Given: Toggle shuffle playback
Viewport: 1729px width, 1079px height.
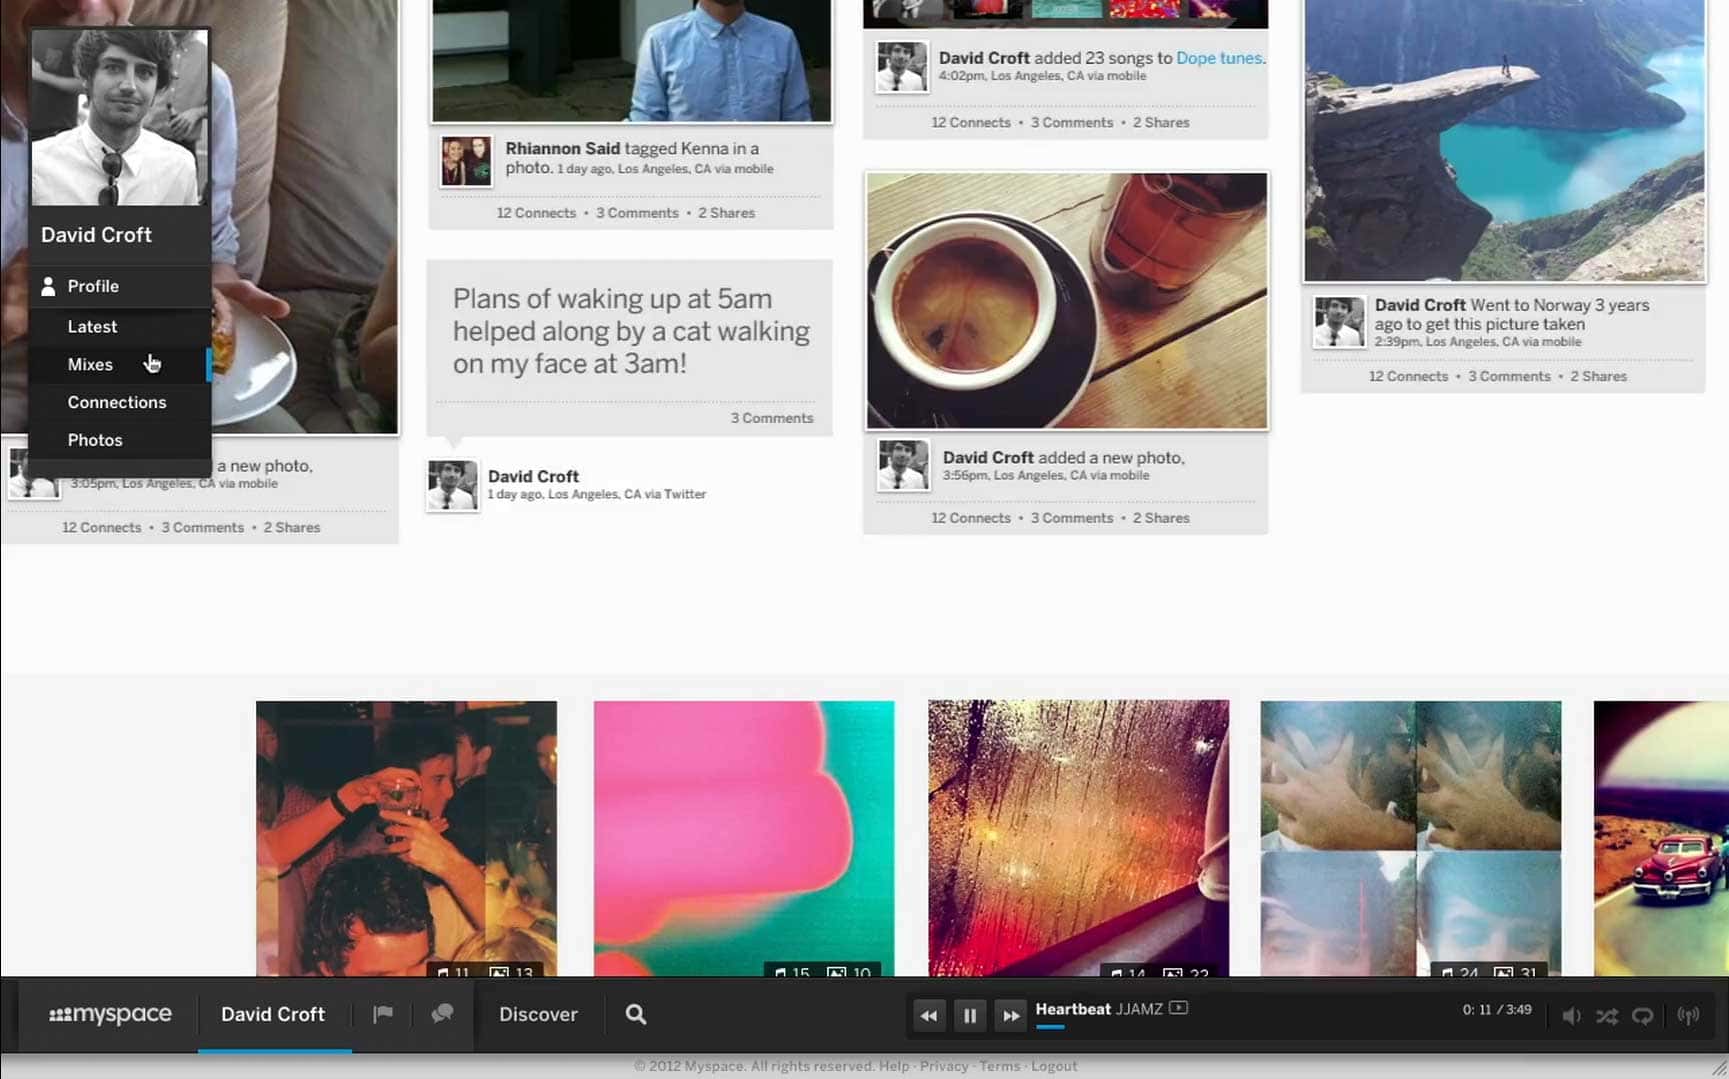Looking at the screenshot, I should click(x=1607, y=1016).
